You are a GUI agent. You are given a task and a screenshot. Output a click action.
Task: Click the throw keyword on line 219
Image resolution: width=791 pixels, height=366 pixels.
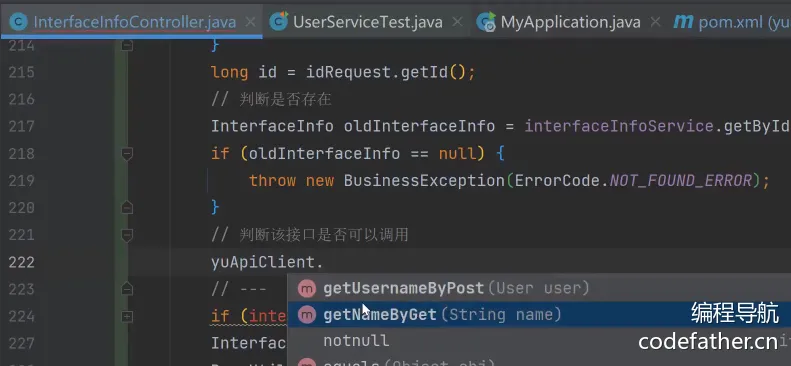[272, 180]
